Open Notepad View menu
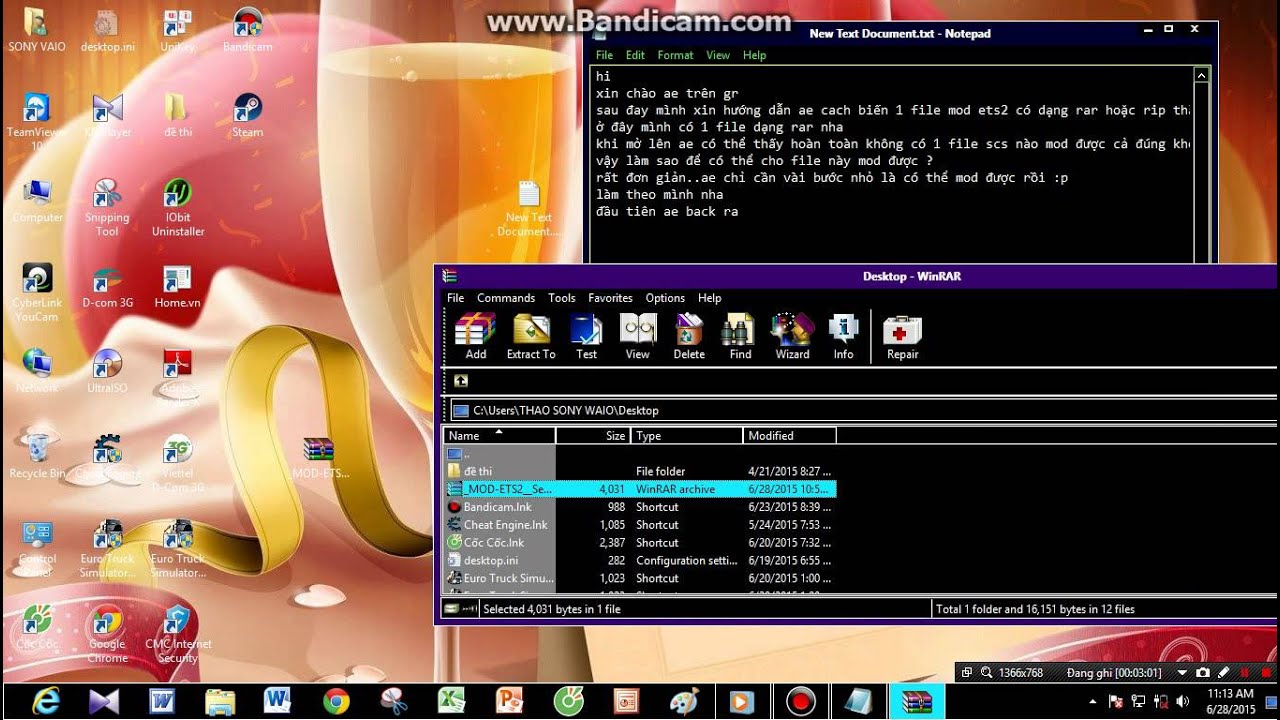 coord(718,55)
